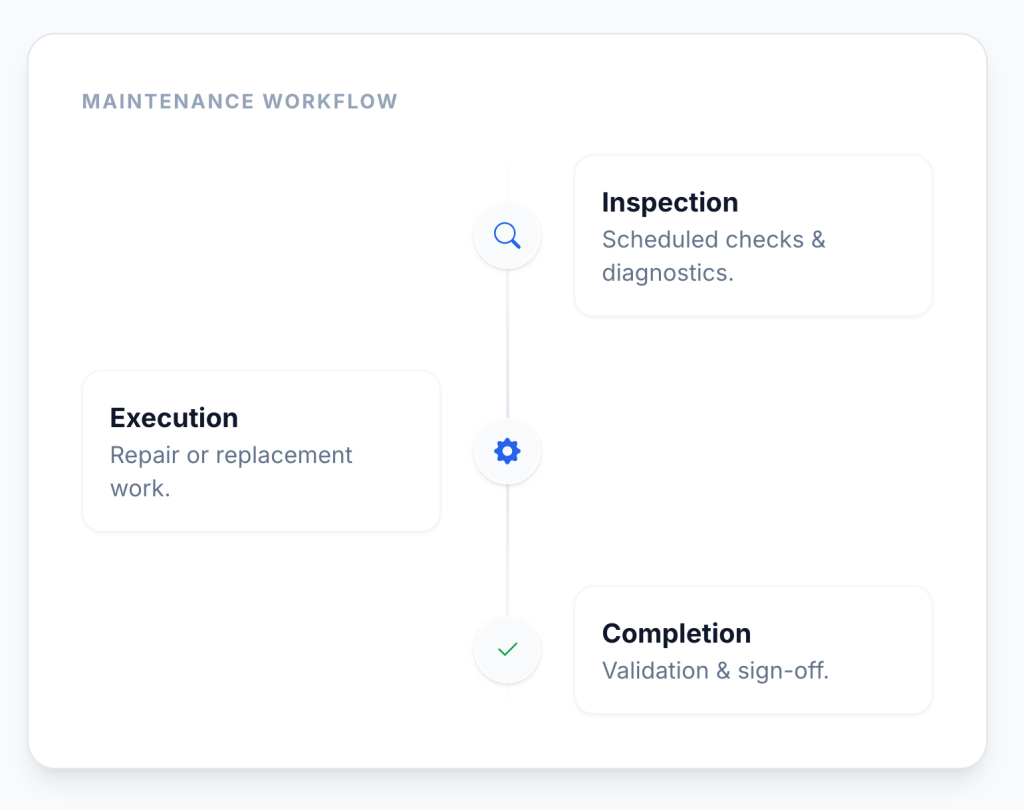Click the word "WORKFLOW" in the header

[330, 102]
